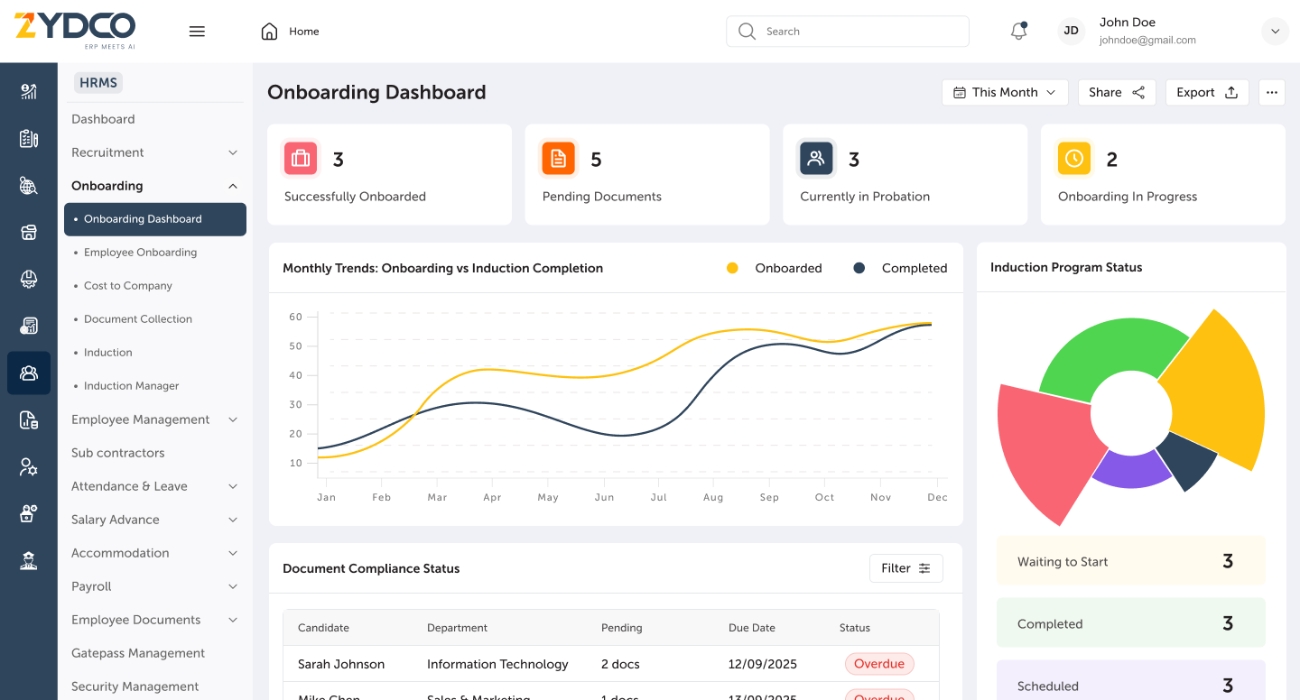Click the Home icon in breadcrumb
The image size is (1300, 700).
tap(269, 31)
